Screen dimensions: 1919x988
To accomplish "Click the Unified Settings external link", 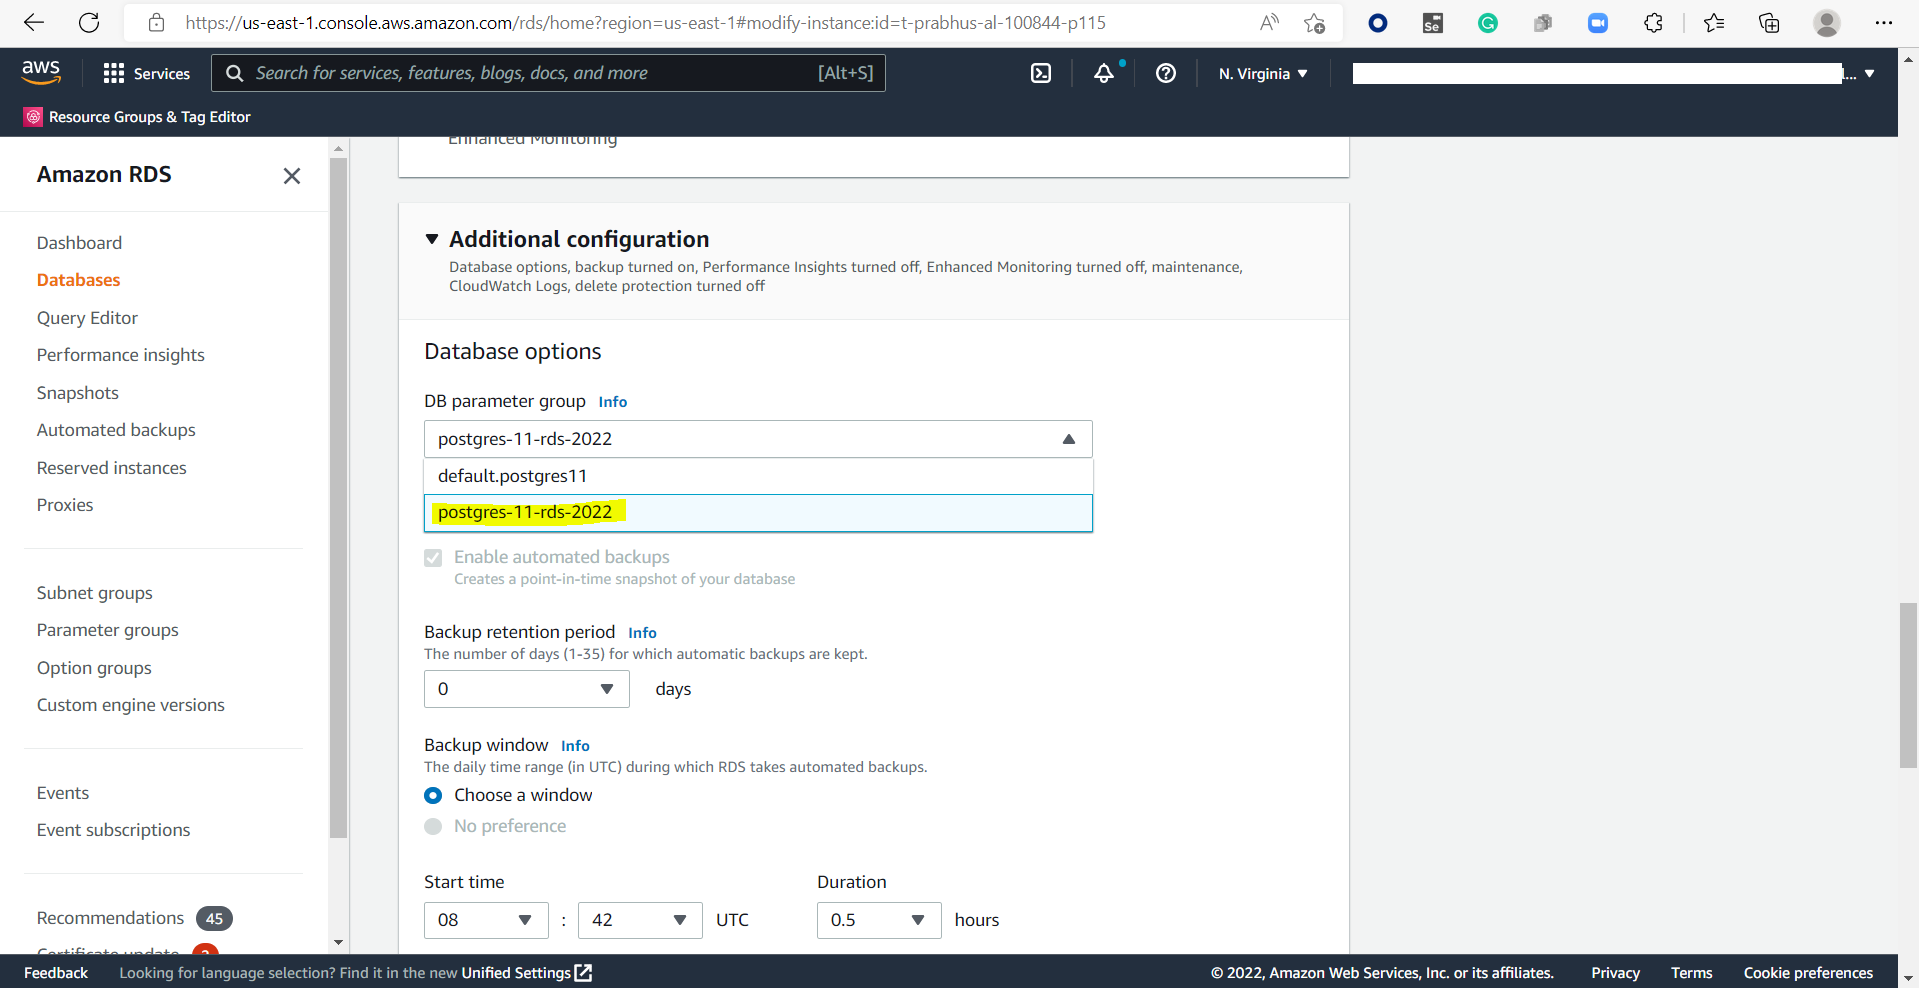I will click(x=527, y=973).
